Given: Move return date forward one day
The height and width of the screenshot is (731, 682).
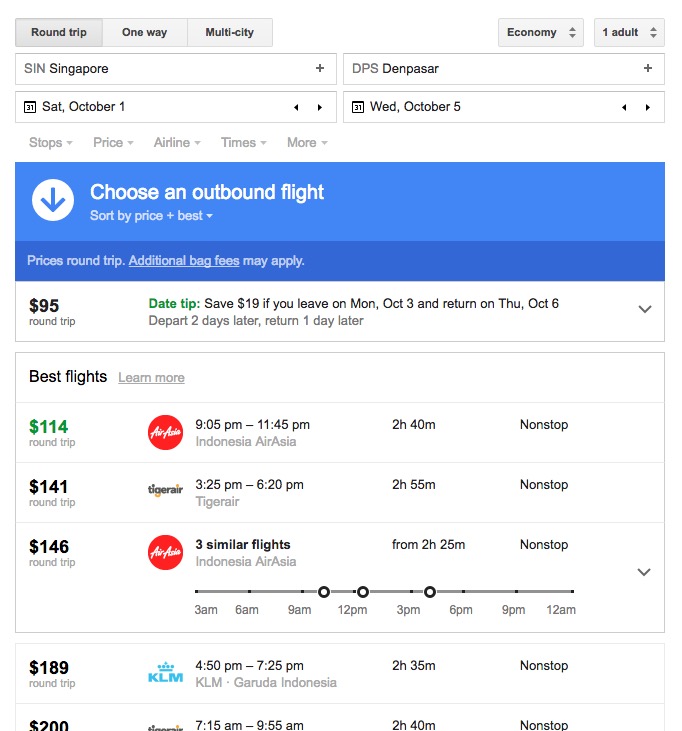Looking at the screenshot, I should tap(648, 107).
